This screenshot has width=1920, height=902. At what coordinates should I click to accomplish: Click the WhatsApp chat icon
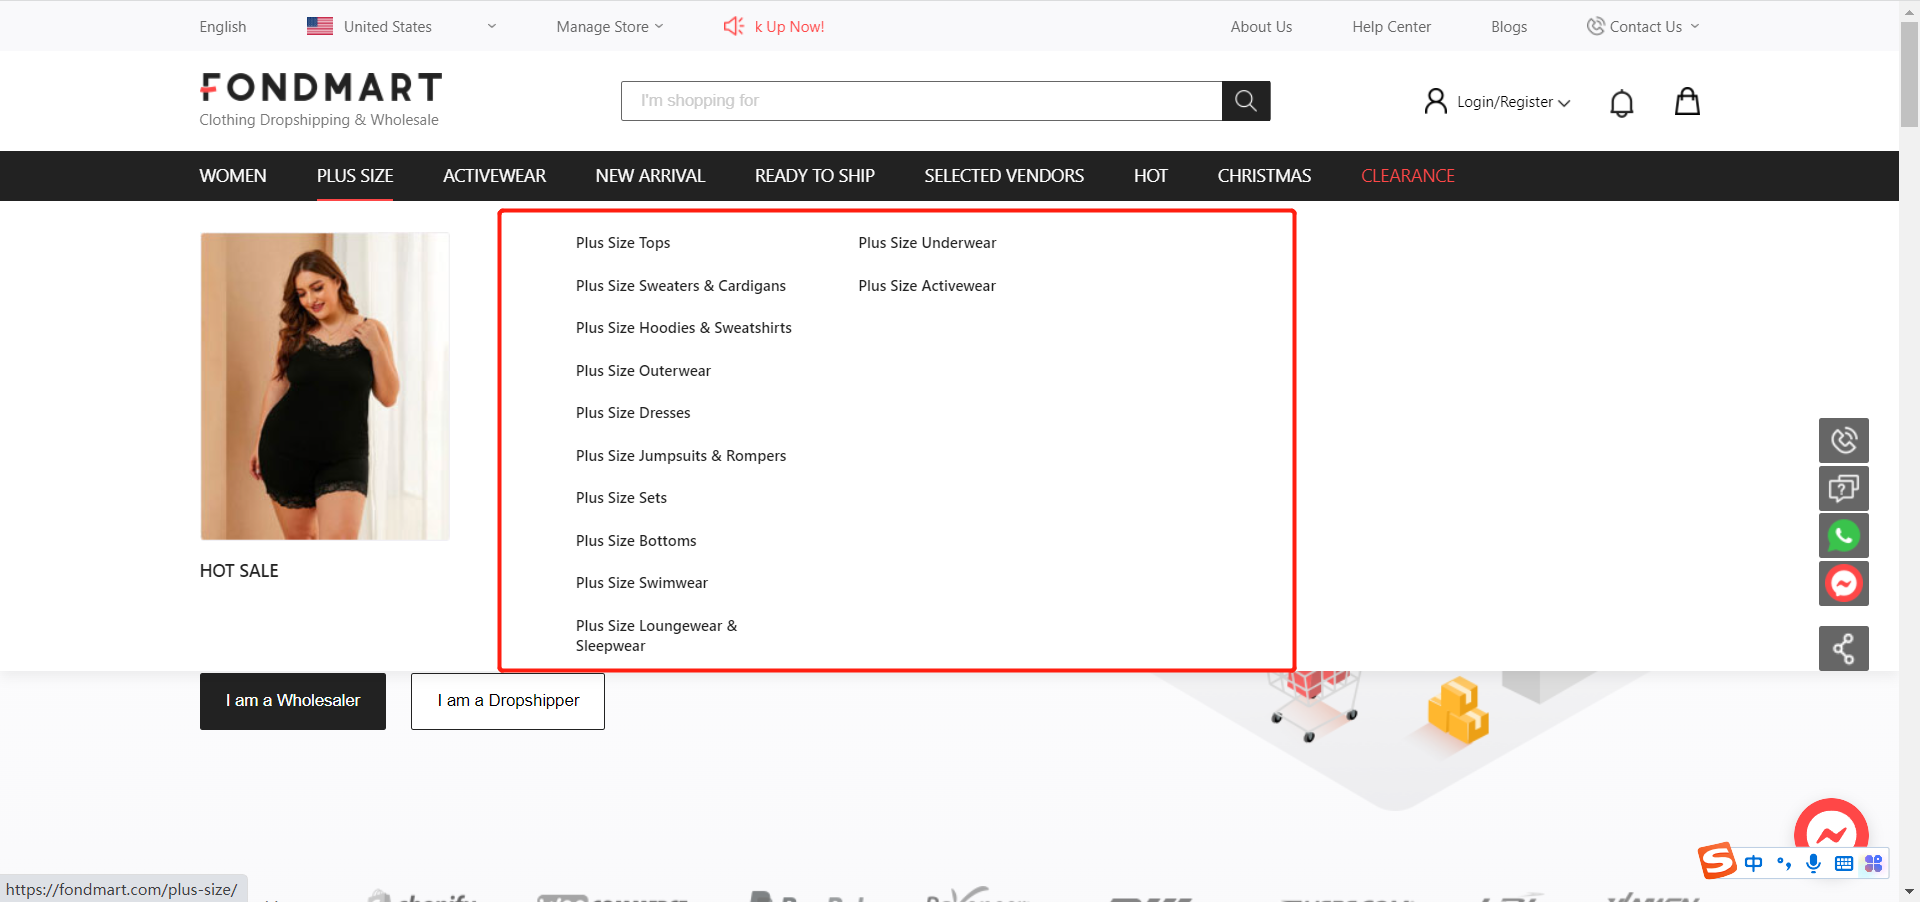pyautogui.click(x=1843, y=536)
